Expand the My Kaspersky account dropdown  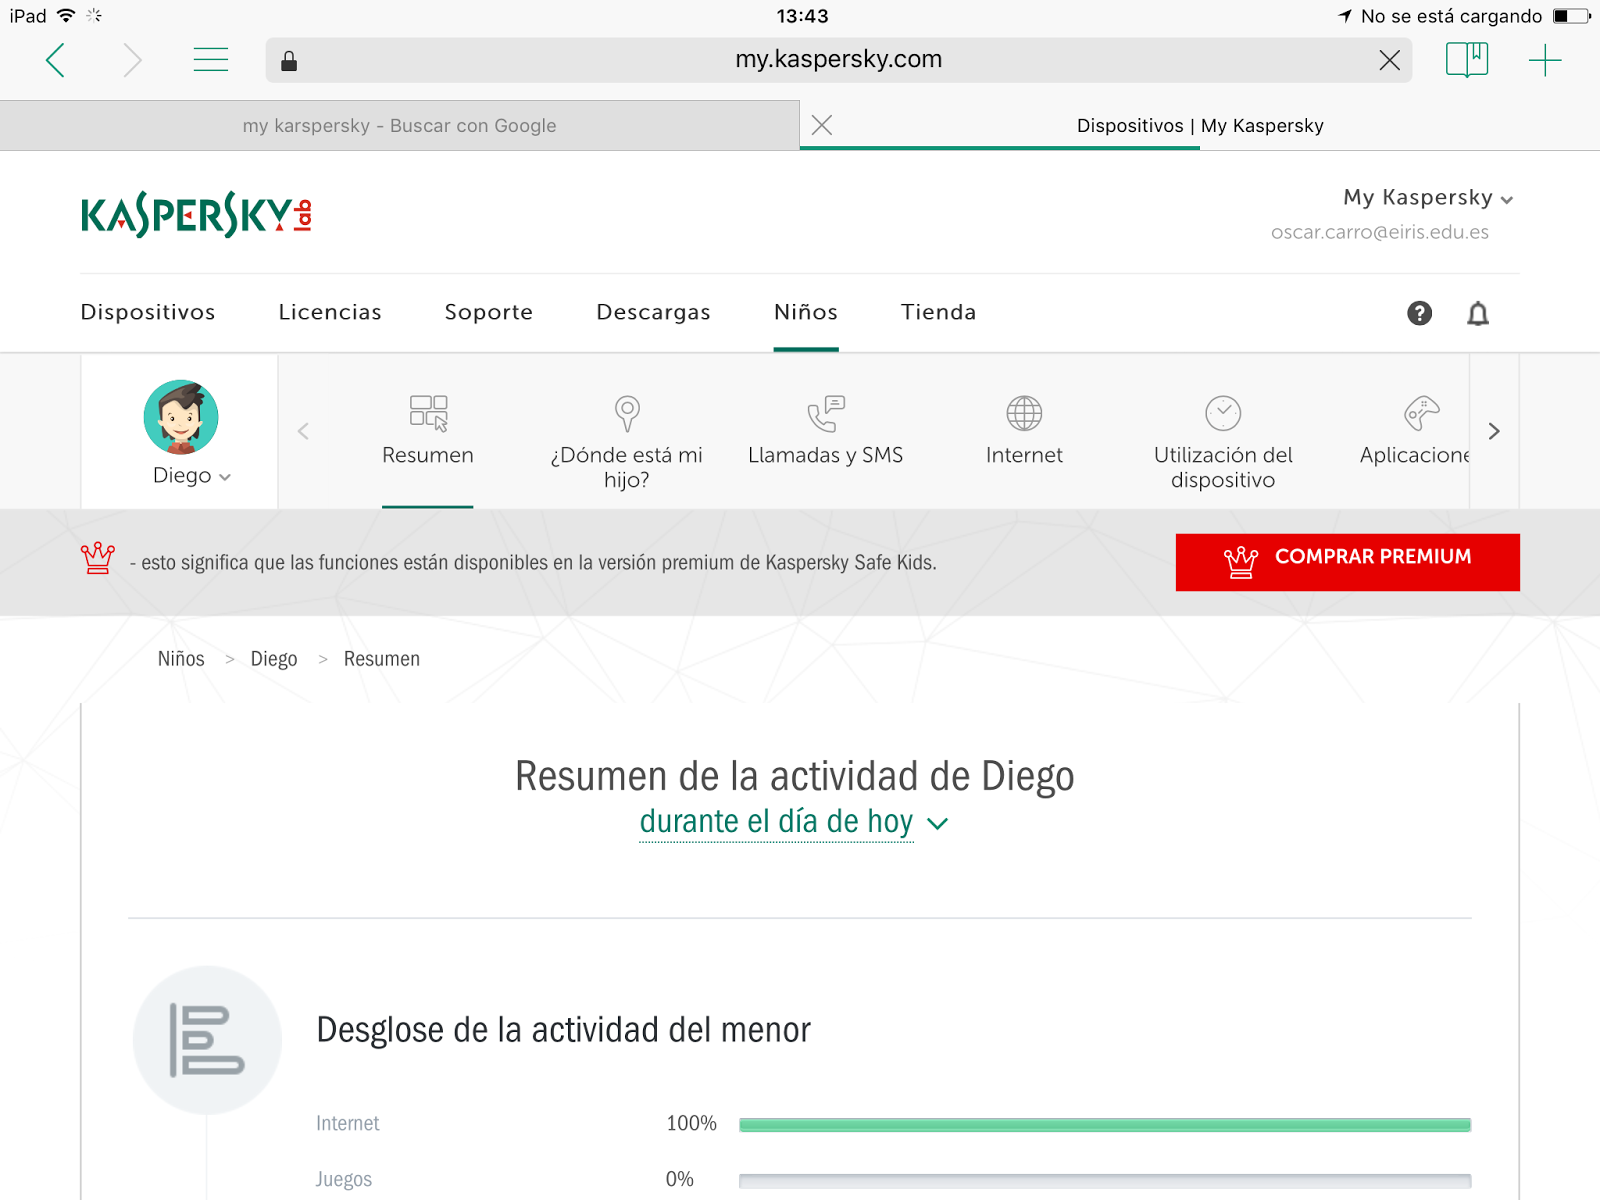tap(1428, 198)
